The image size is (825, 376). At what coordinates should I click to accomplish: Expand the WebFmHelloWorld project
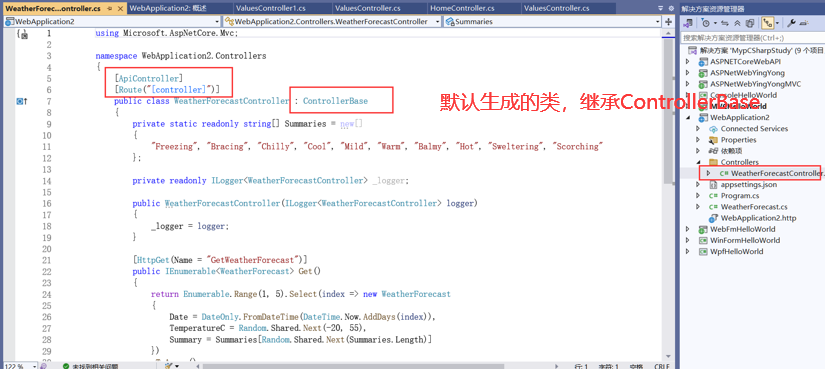(687, 229)
